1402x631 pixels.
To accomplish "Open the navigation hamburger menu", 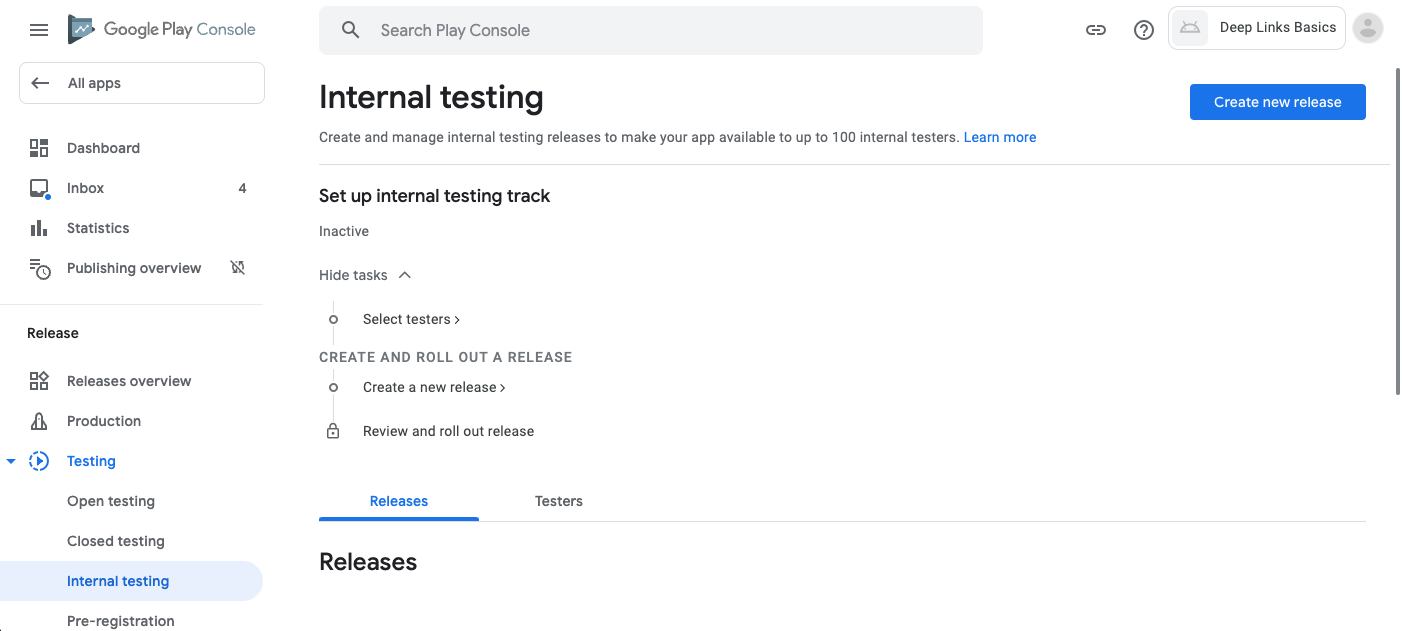I will tap(39, 29).
